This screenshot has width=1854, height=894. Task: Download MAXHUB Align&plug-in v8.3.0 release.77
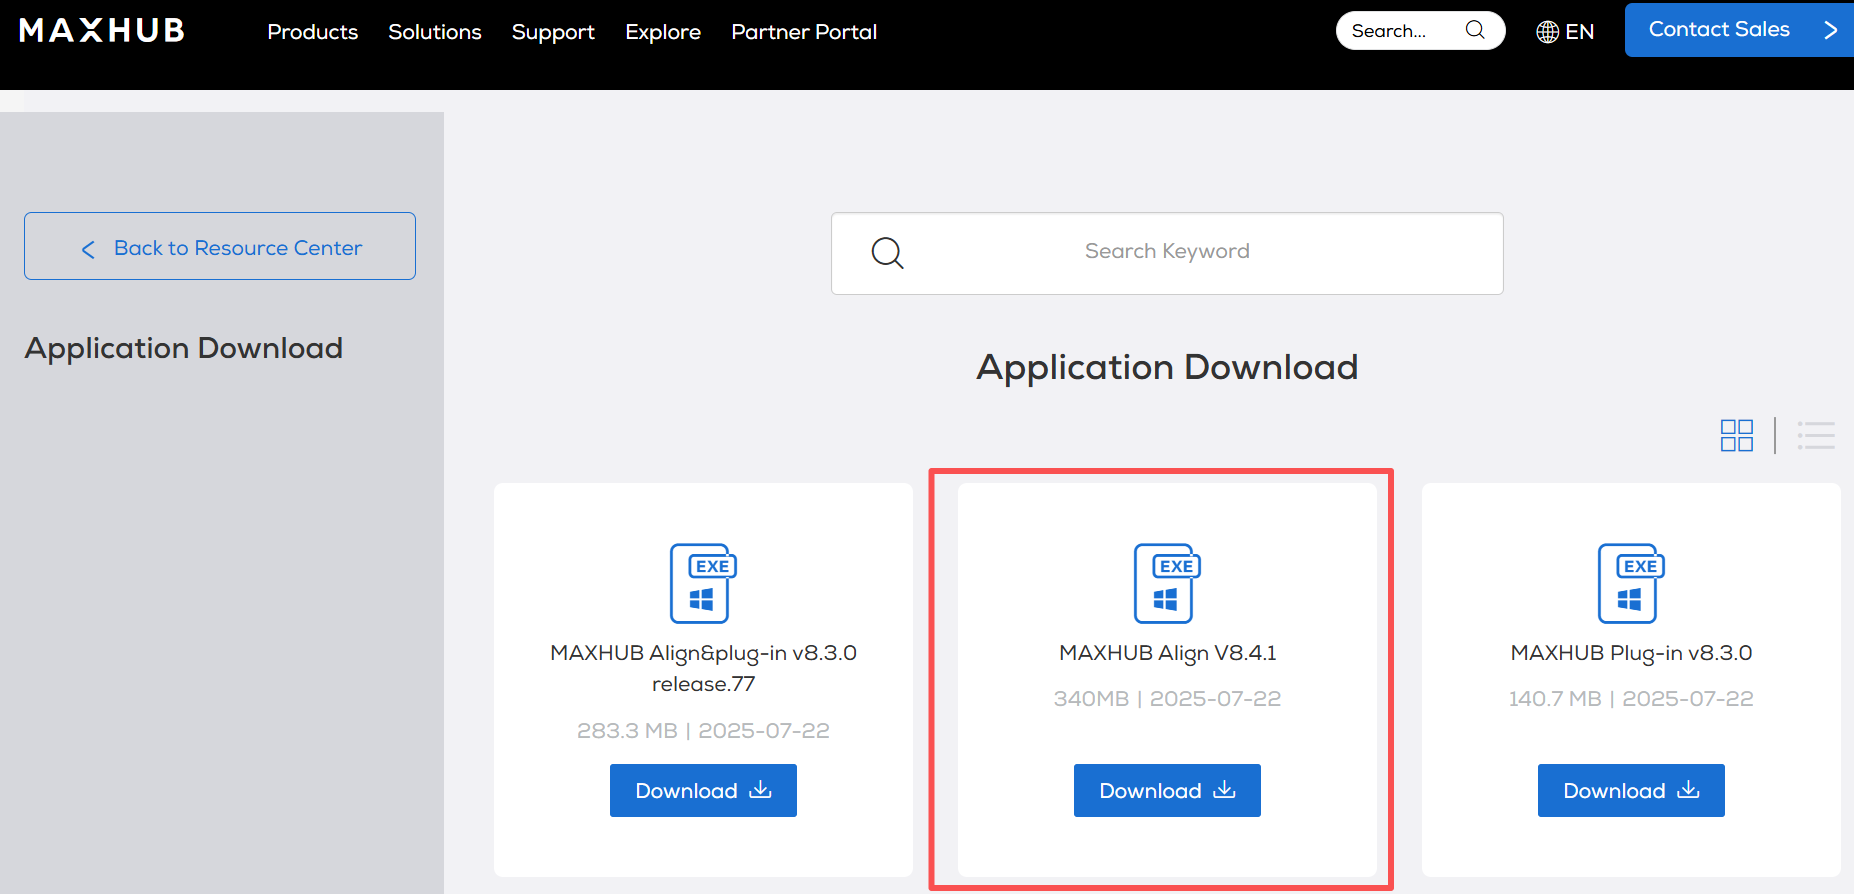click(x=703, y=791)
